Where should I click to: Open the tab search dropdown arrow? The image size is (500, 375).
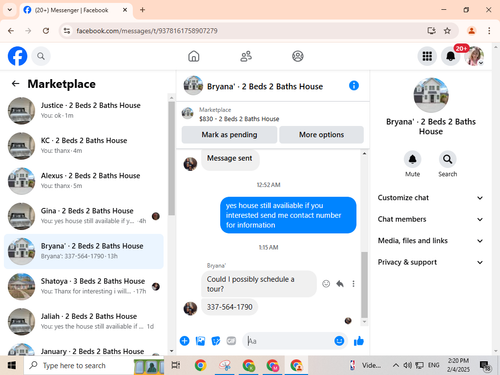click(x=10, y=10)
